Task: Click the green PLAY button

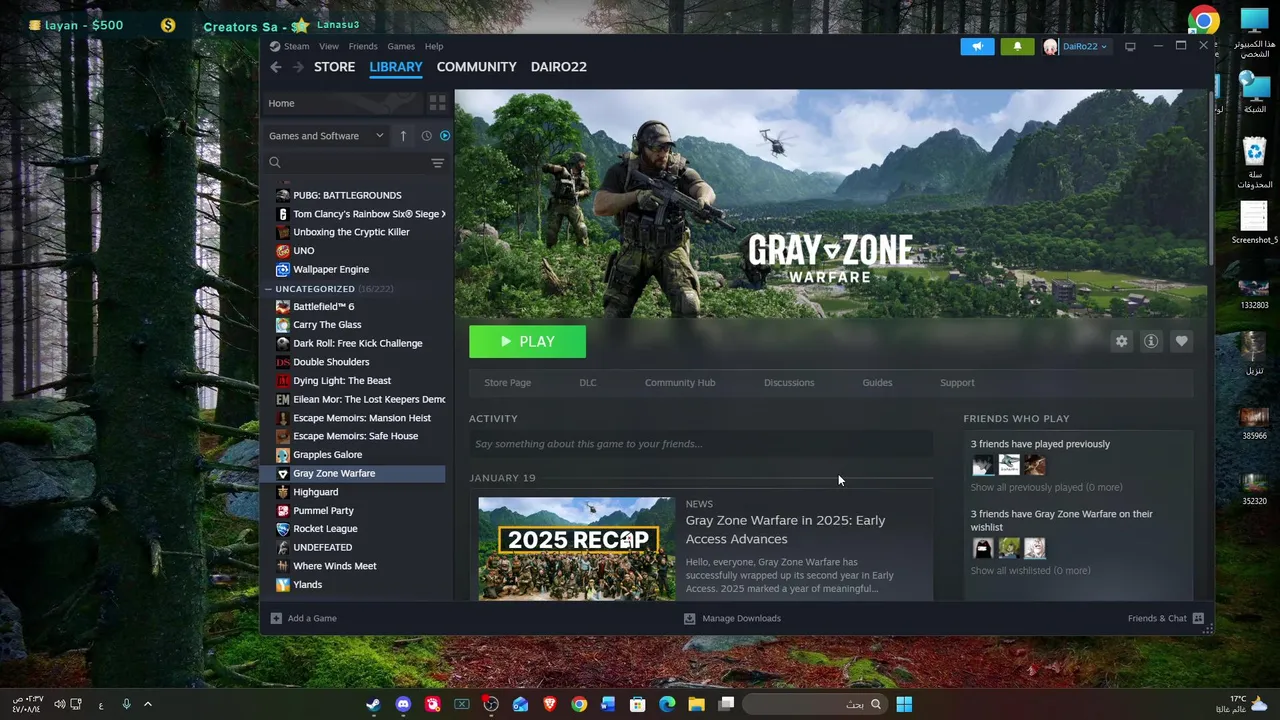Action: [528, 342]
